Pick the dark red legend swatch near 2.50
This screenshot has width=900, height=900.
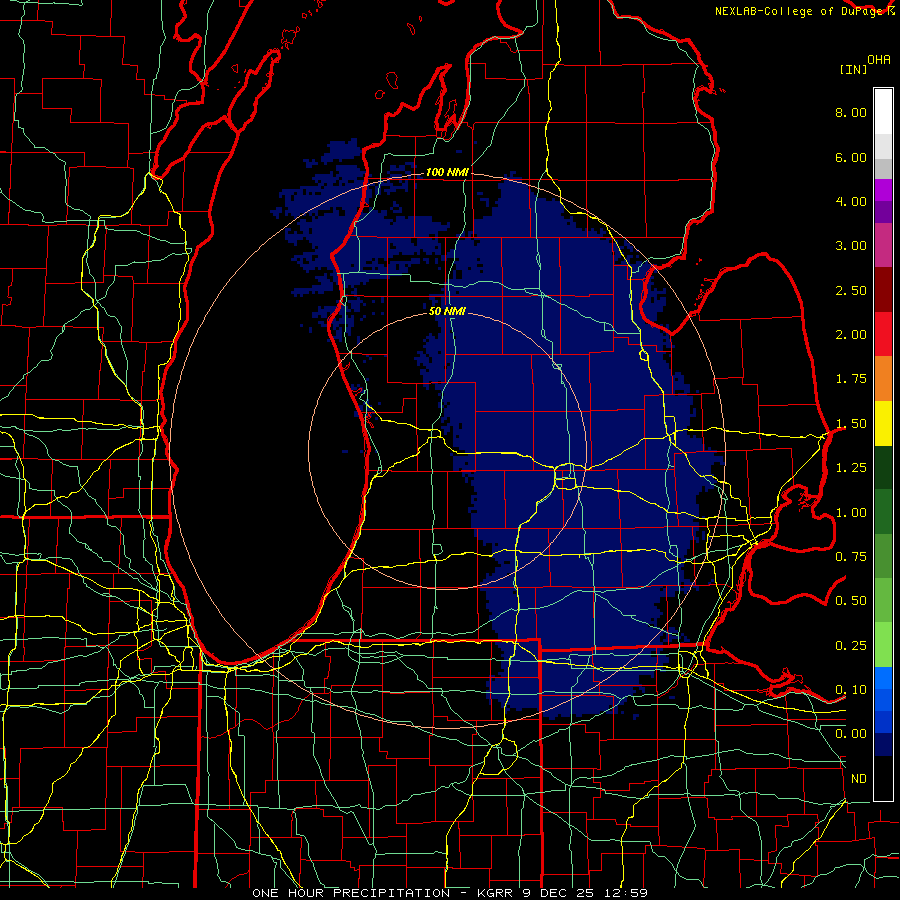pos(883,290)
